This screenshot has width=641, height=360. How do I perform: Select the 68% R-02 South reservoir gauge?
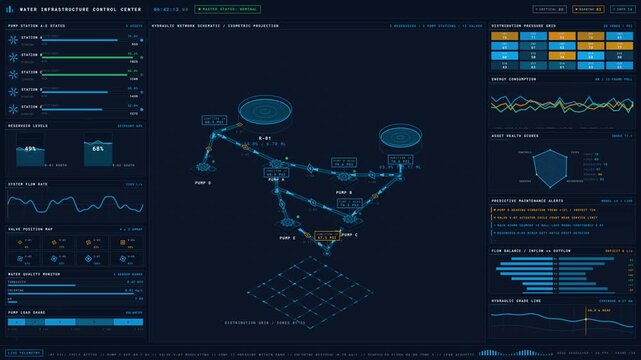click(x=98, y=150)
